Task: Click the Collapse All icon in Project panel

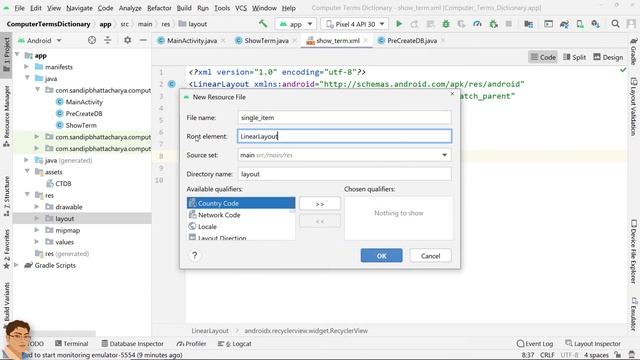Action: coord(107,40)
